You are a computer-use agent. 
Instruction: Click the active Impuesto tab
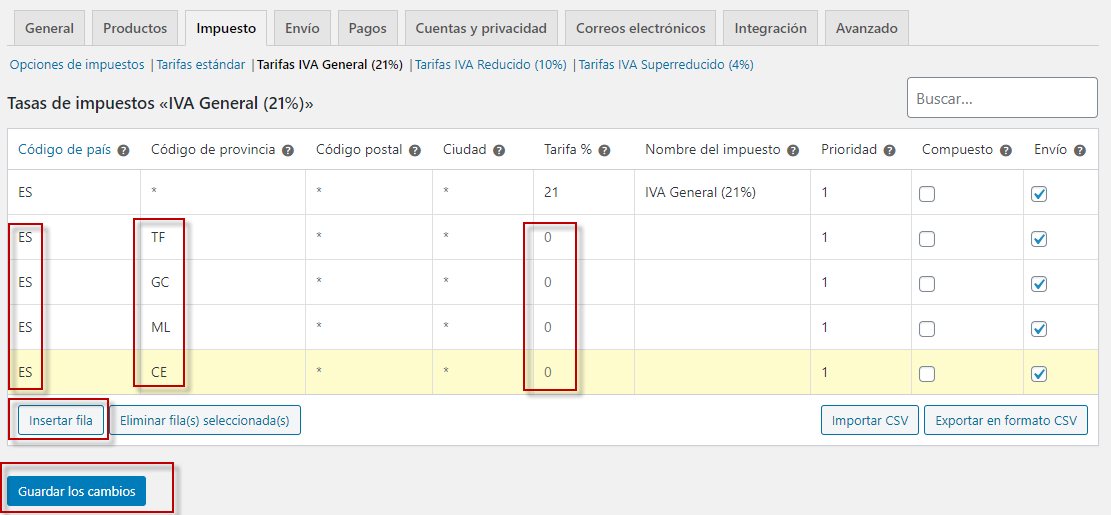tap(226, 28)
